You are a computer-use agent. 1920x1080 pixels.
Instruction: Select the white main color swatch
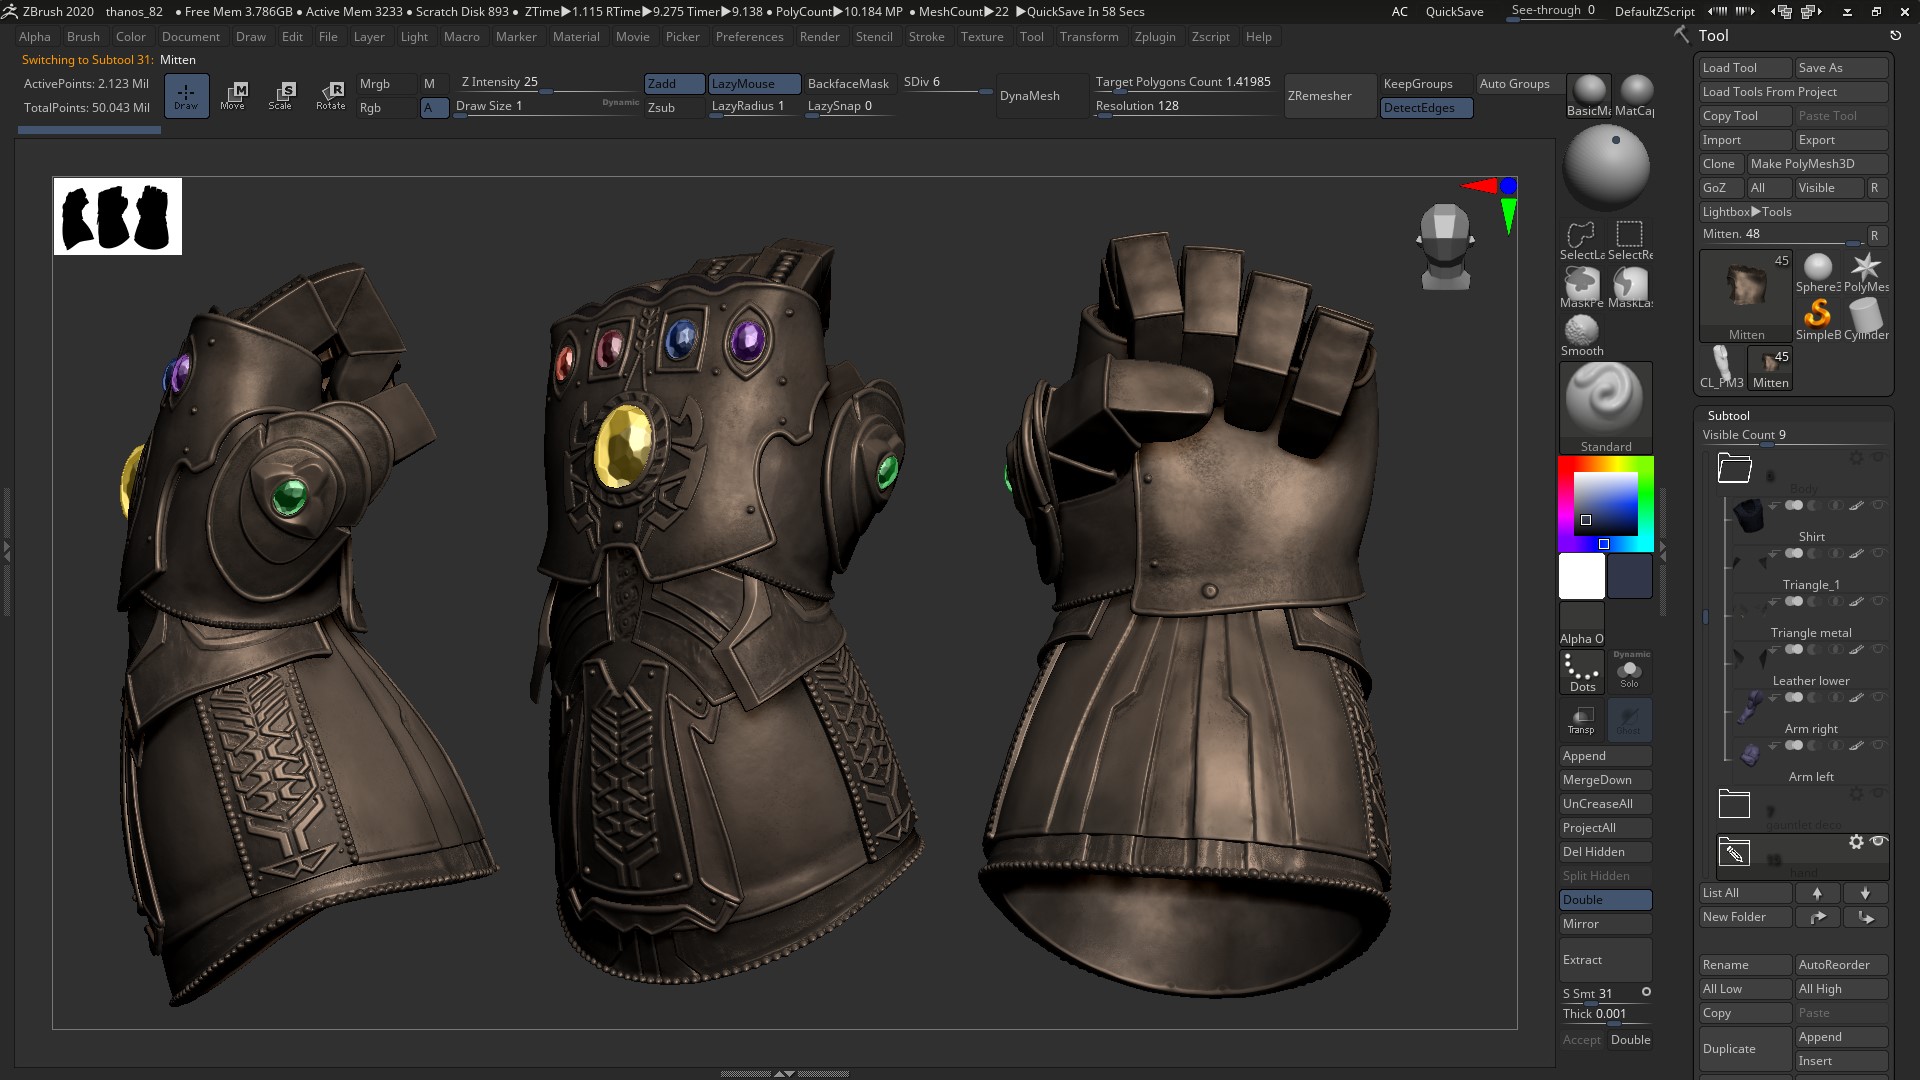(1582, 576)
